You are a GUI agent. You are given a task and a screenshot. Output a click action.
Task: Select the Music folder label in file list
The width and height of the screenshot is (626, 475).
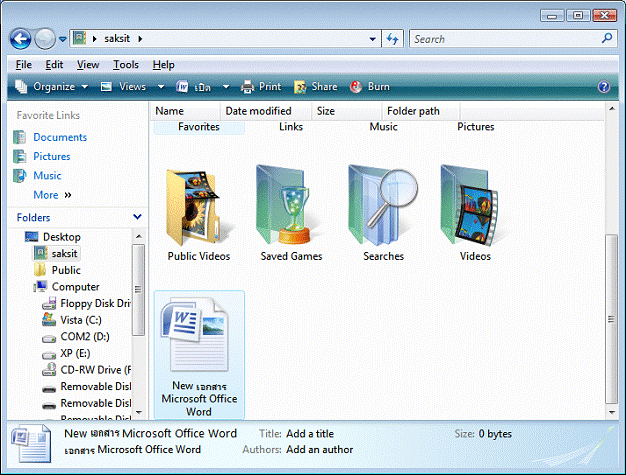[383, 127]
